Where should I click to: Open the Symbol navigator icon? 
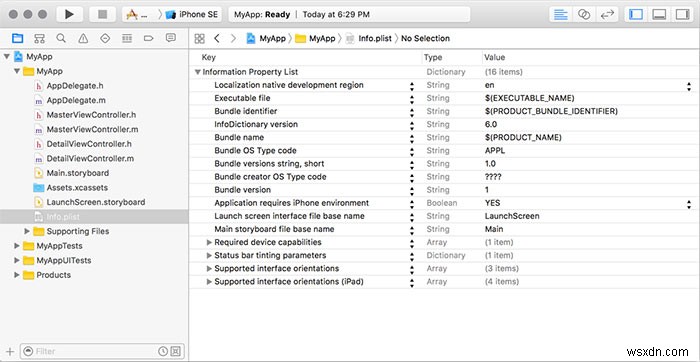pos(40,38)
